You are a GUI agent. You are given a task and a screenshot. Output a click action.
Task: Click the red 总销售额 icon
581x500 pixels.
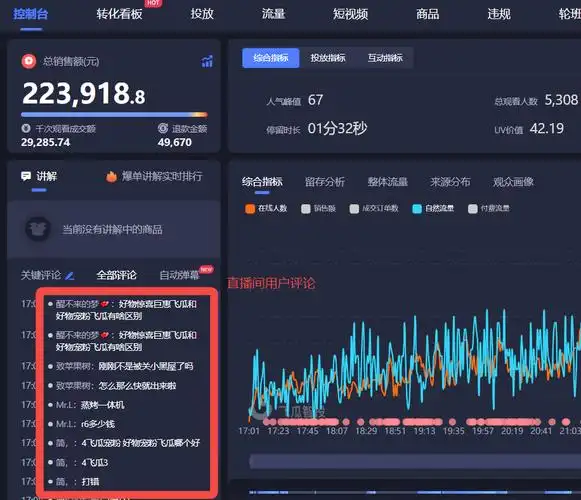coord(29,61)
